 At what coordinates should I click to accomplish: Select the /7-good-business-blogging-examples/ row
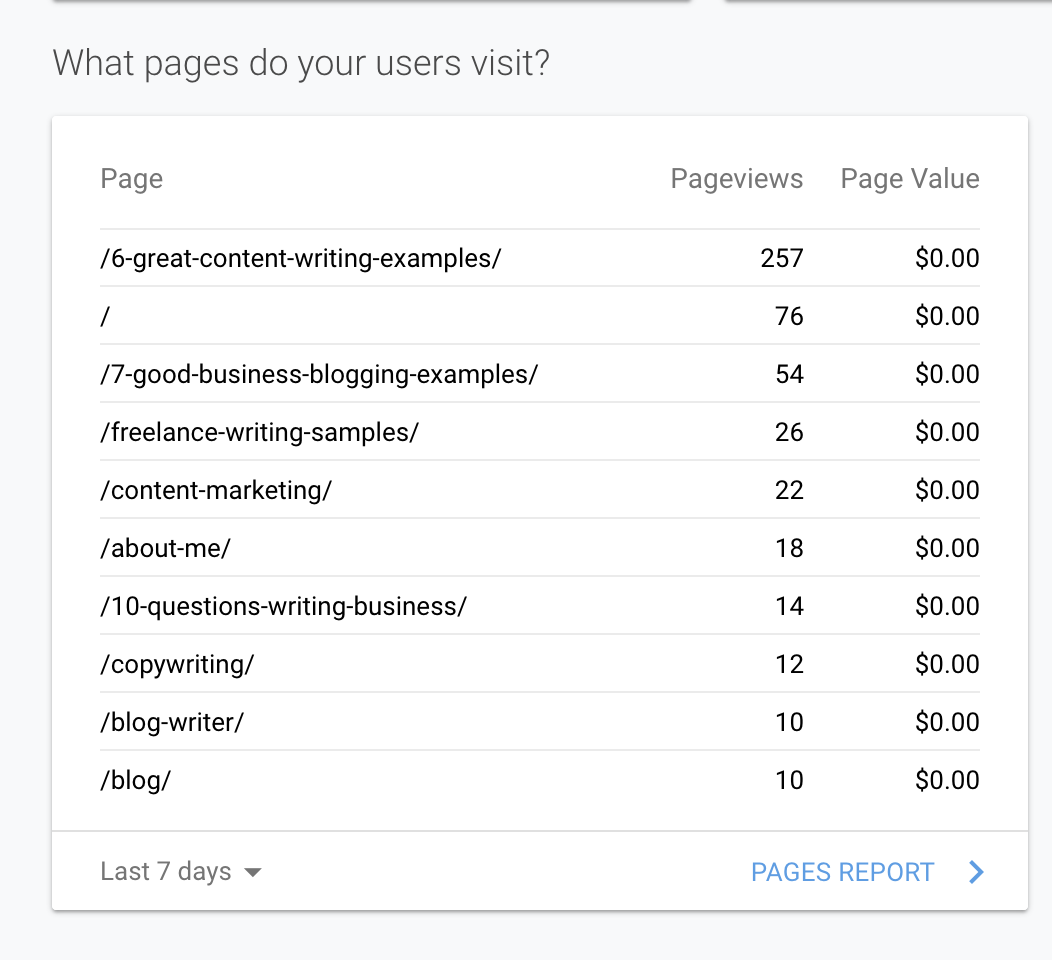point(318,374)
